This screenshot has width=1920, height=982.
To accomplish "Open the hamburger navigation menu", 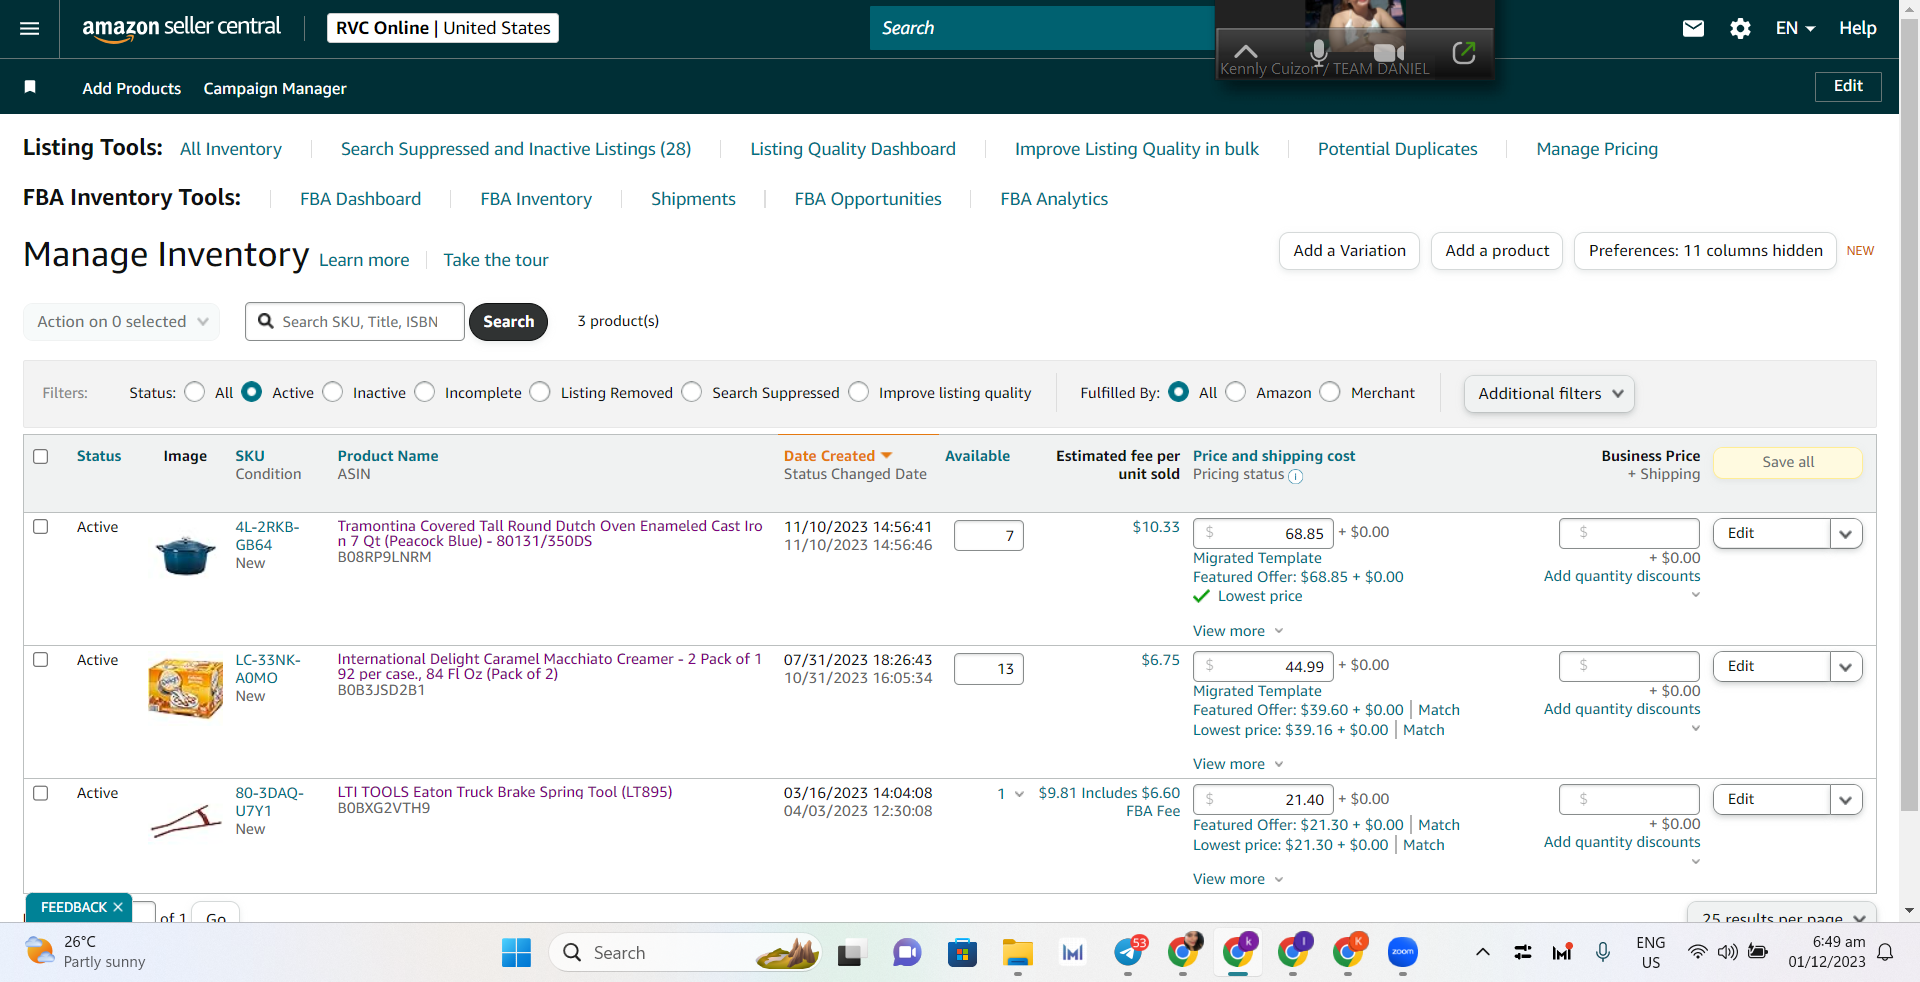I will [30, 28].
